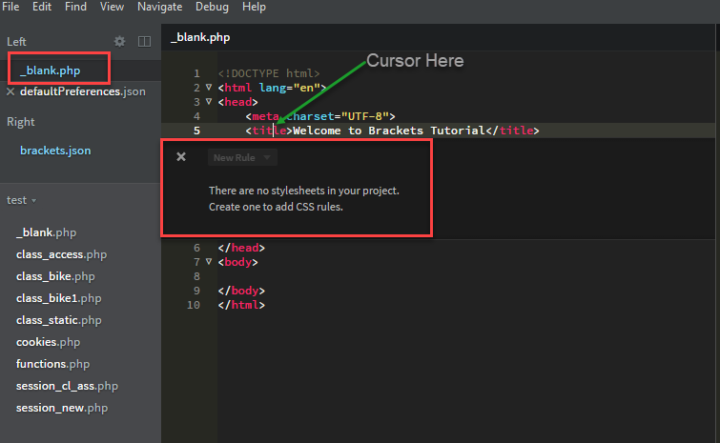Image resolution: width=720 pixels, height=443 pixels.
Task: Open the Edit menu
Action: 42,7
